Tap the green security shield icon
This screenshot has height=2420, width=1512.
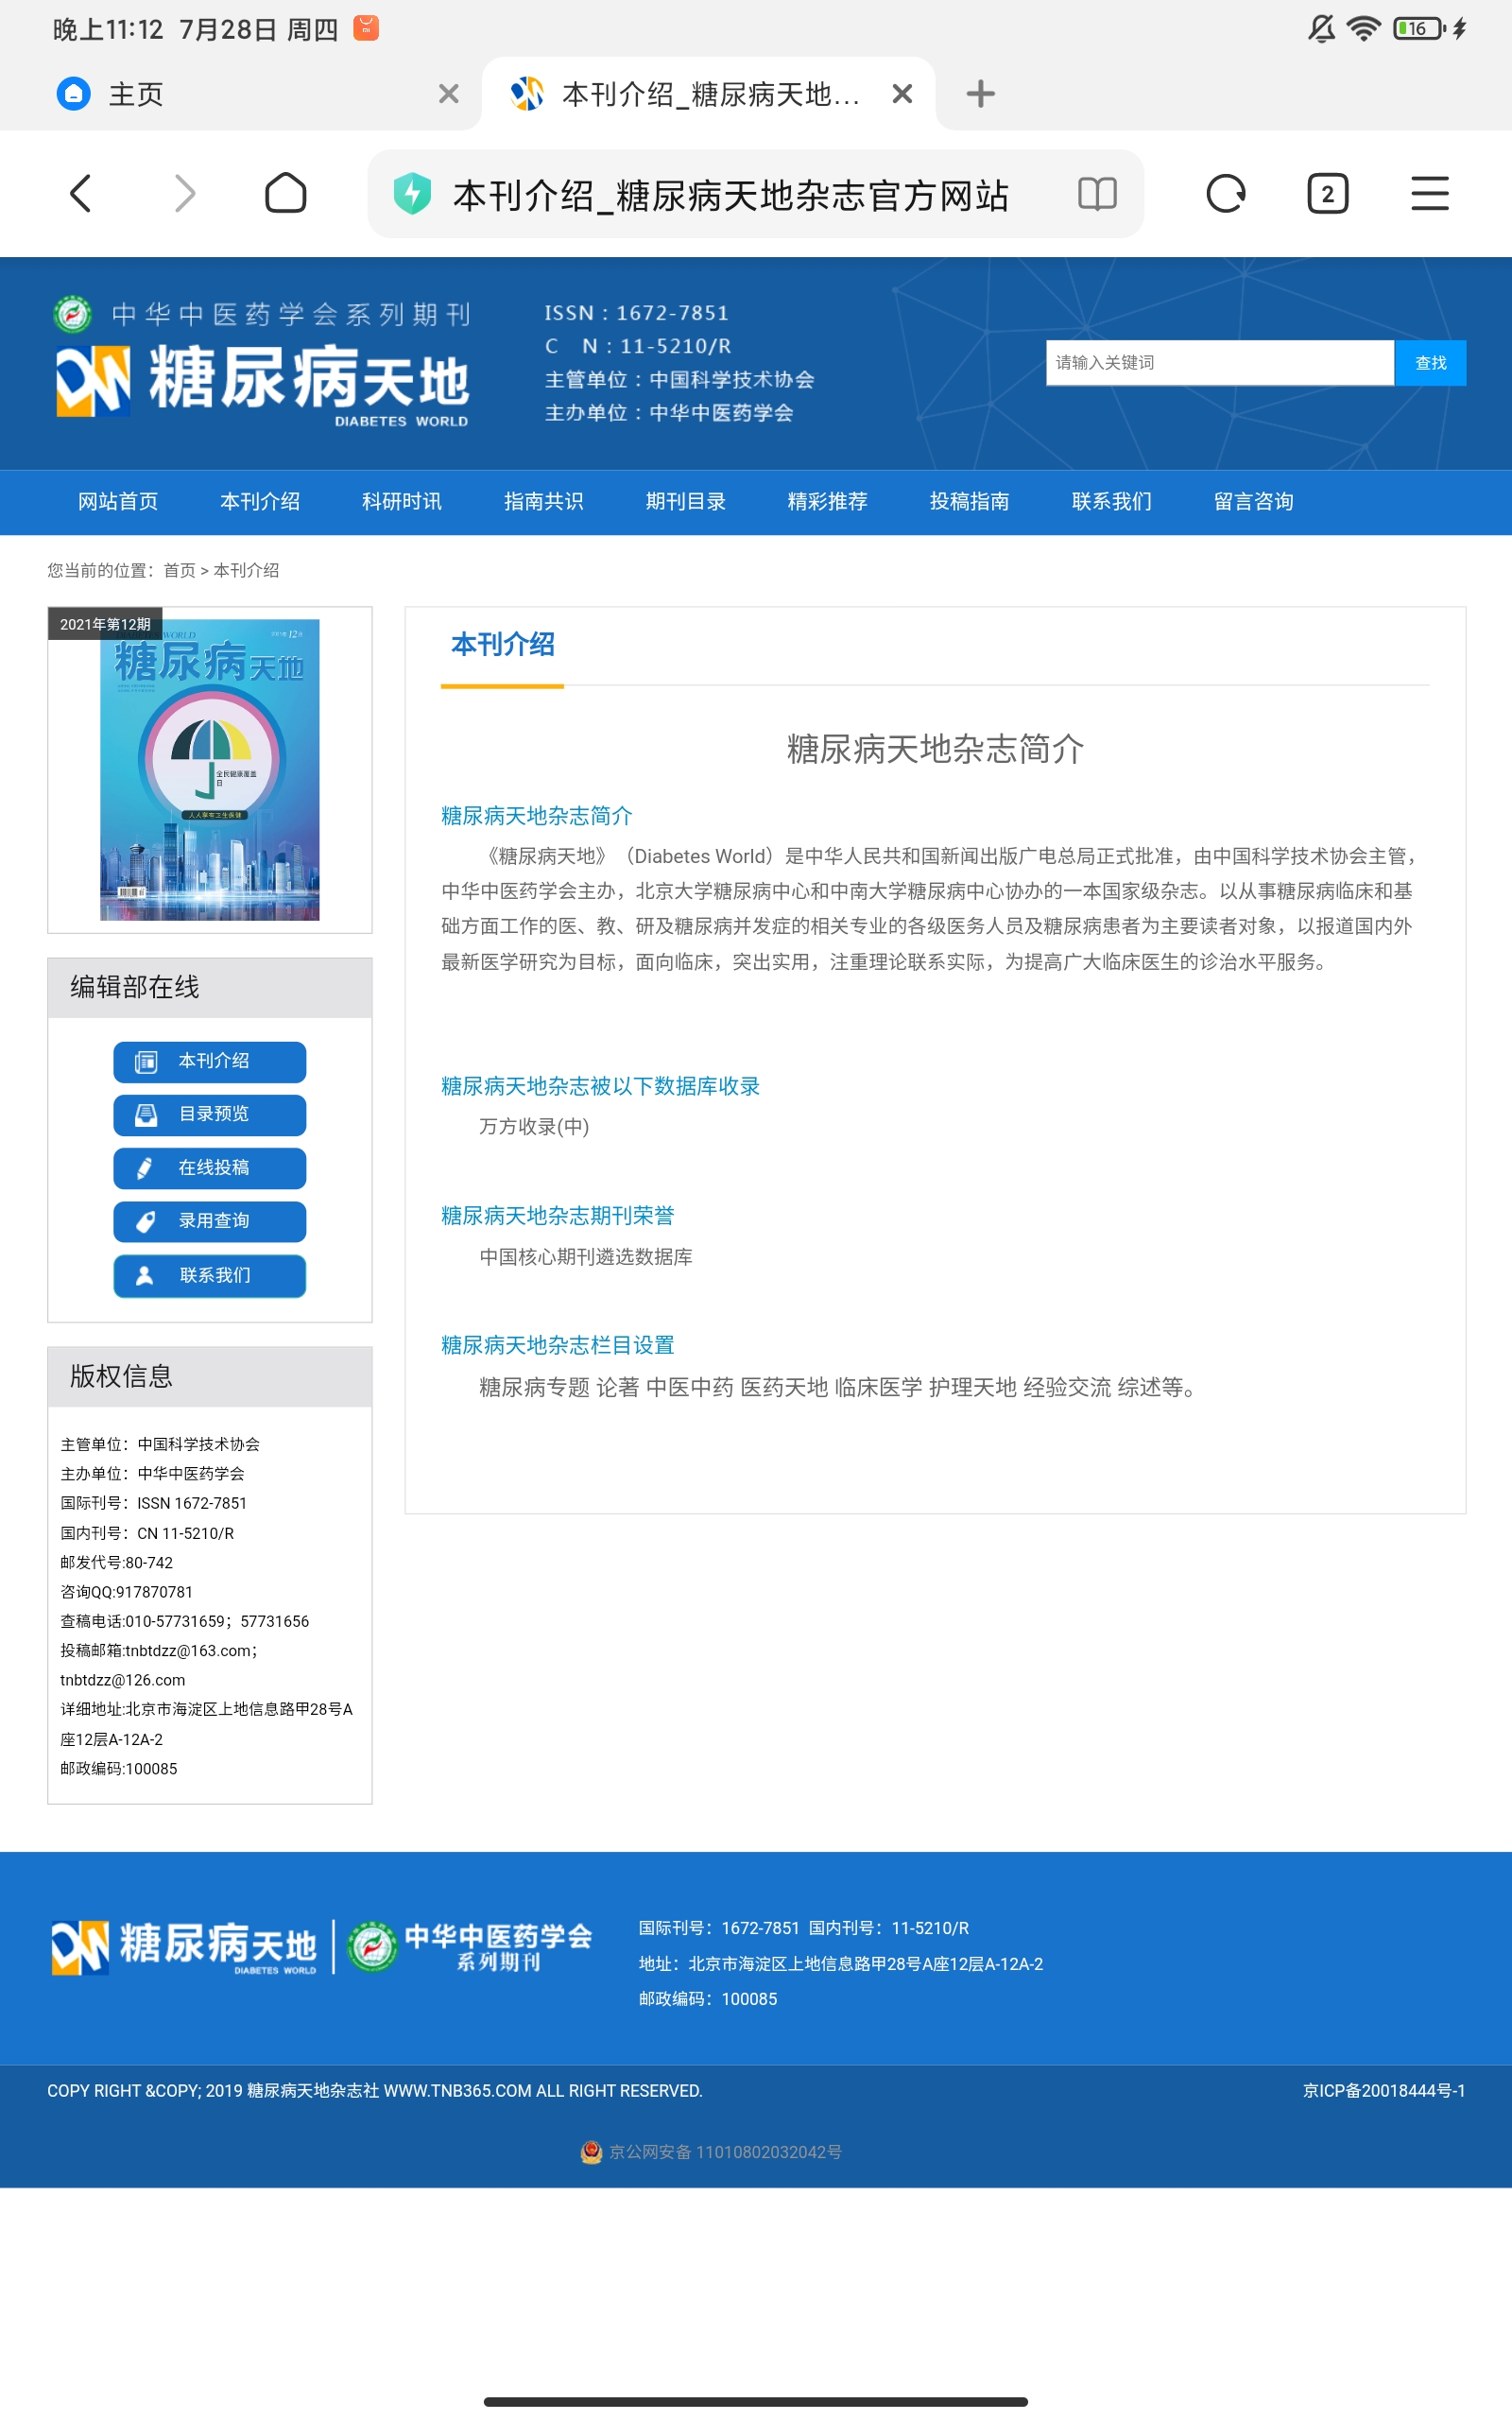tap(412, 194)
